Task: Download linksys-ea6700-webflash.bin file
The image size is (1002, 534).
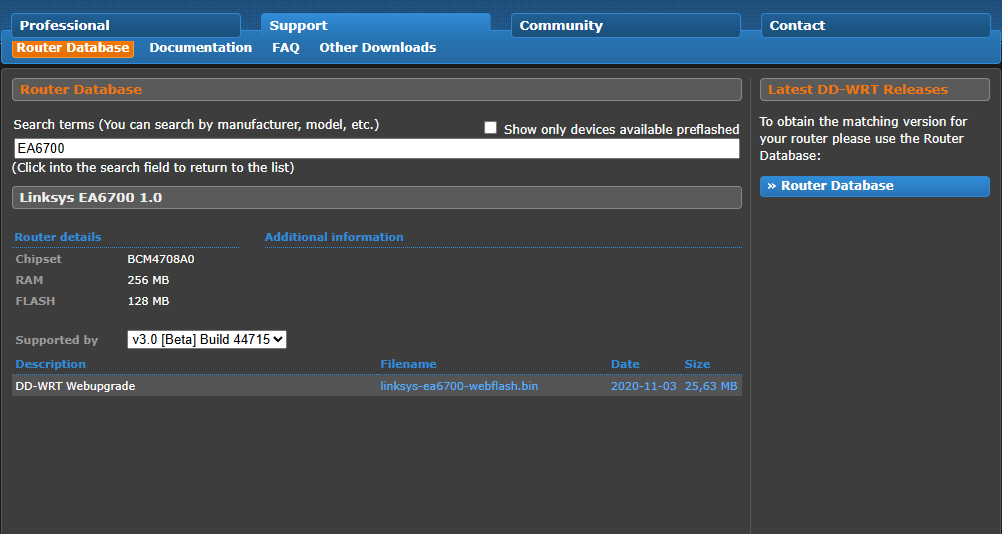Action: coord(459,386)
